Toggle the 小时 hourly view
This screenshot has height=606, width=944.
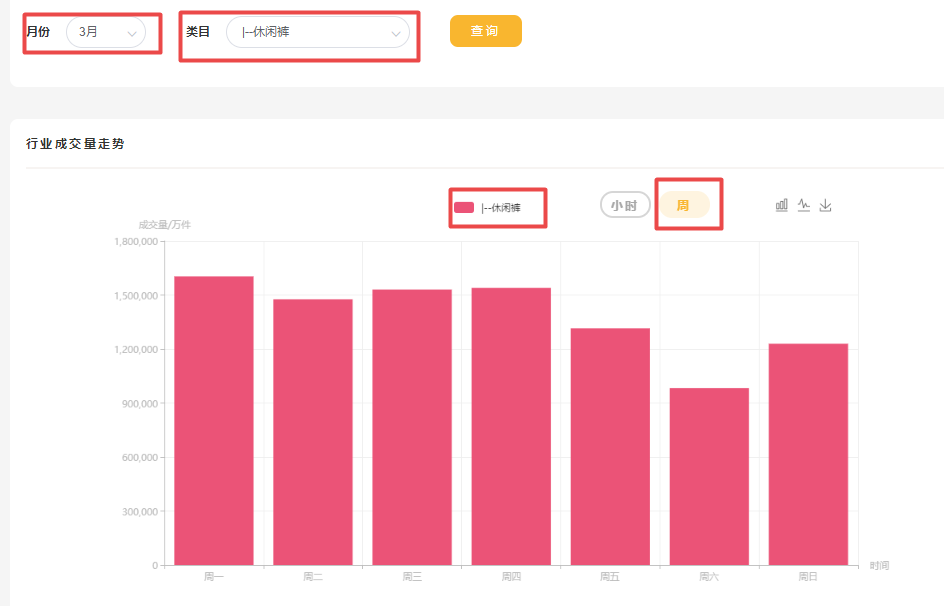[x=625, y=205]
